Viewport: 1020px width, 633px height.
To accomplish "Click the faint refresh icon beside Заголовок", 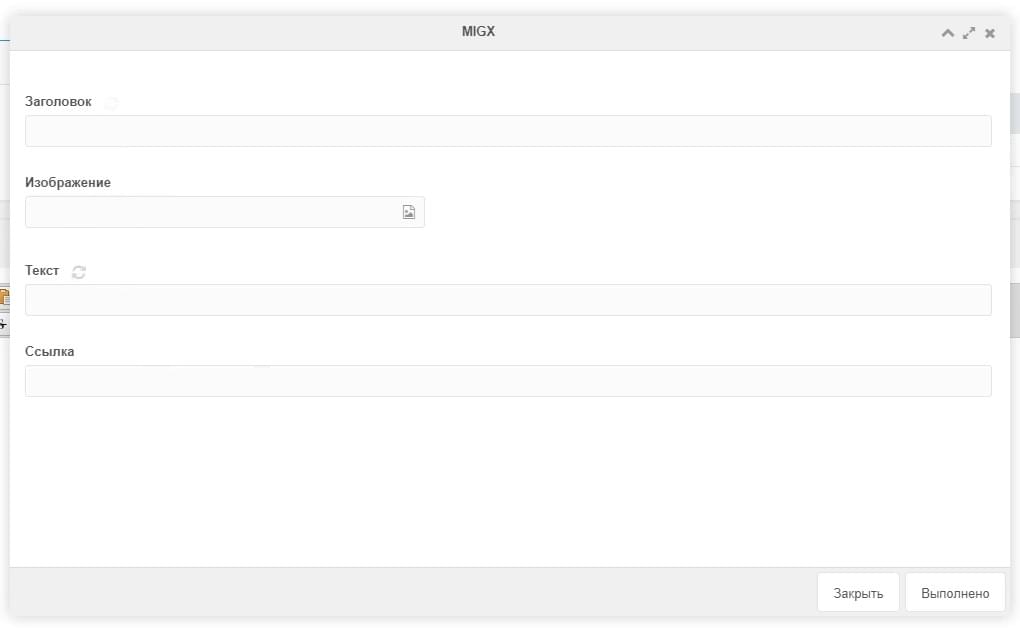I will [111, 103].
